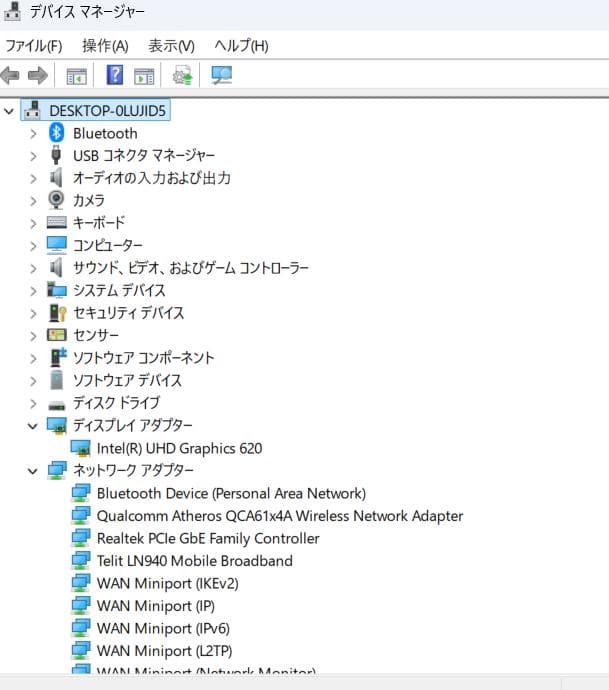Image resolution: width=609 pixels, height=690 pixels.
Task: Click the ソフトウェア デバイス icon
Action: coord(57,380)
